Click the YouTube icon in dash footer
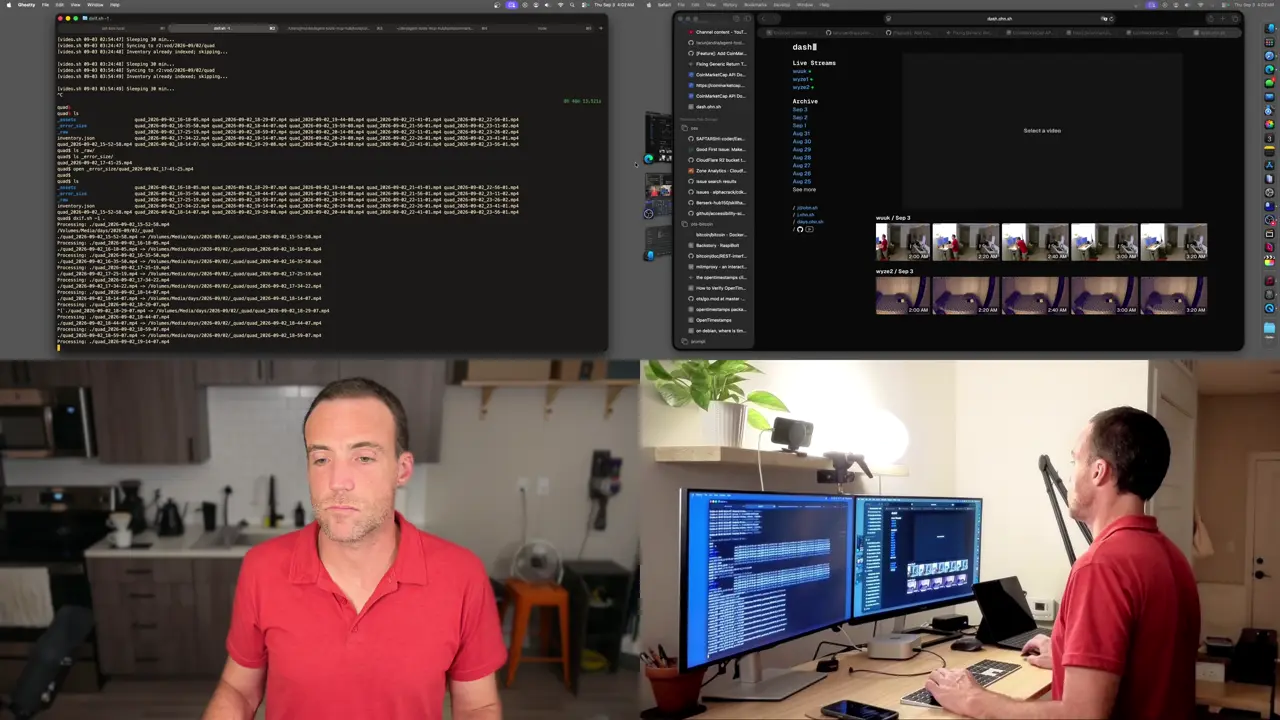Screen dimensions: 1280x720 pos(809,229)
